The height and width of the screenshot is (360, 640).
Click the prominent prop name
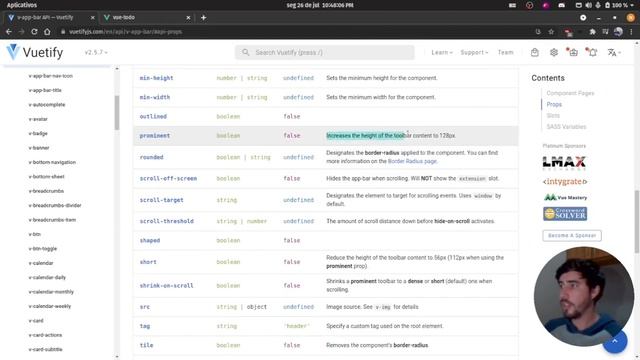[155, 136]
